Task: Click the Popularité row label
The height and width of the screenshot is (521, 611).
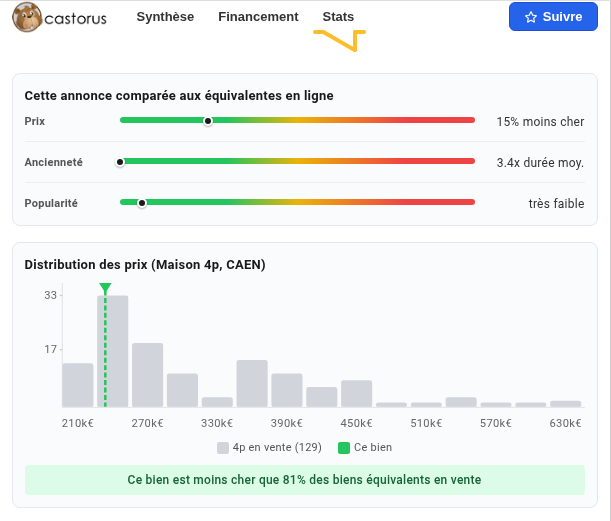Action: coord(51,203)
